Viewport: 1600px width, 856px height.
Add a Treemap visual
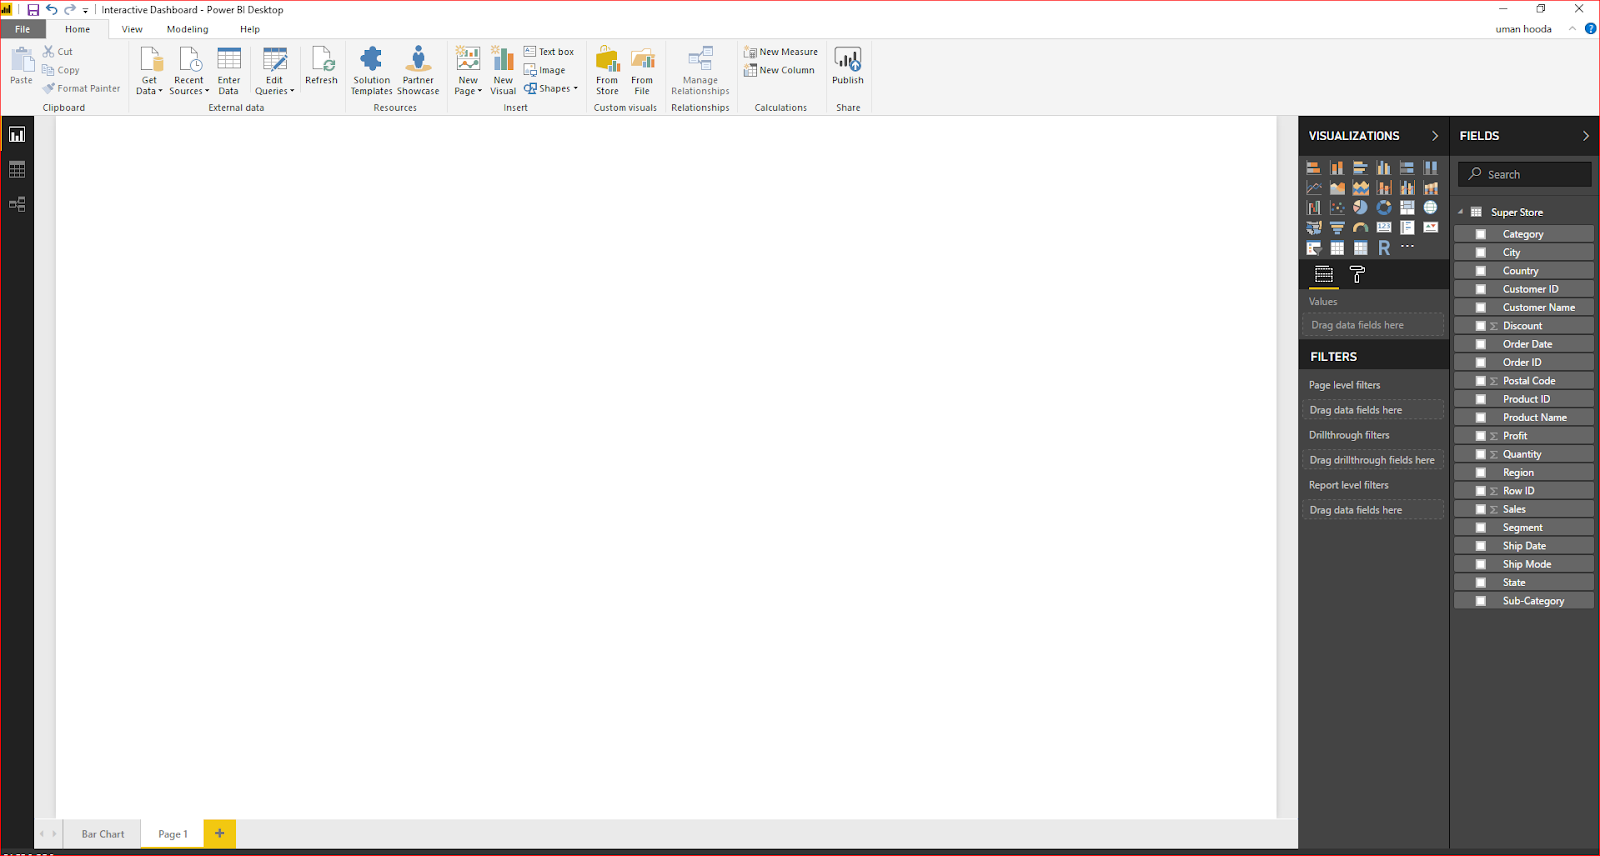[1407, 208]
